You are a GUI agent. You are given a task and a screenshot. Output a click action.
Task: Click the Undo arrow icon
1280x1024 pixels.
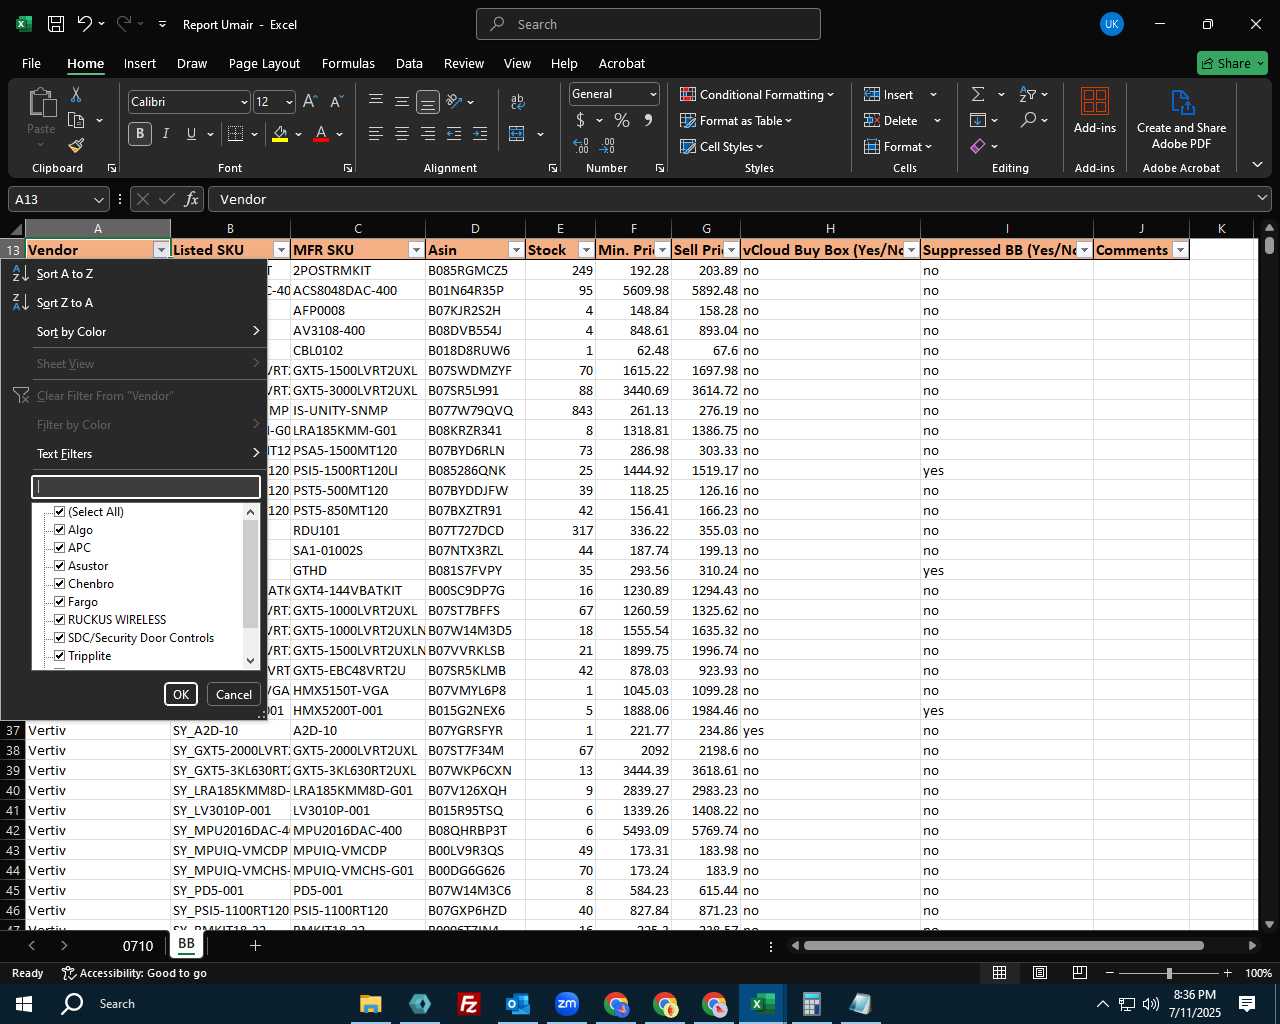(x=85, y=24)
